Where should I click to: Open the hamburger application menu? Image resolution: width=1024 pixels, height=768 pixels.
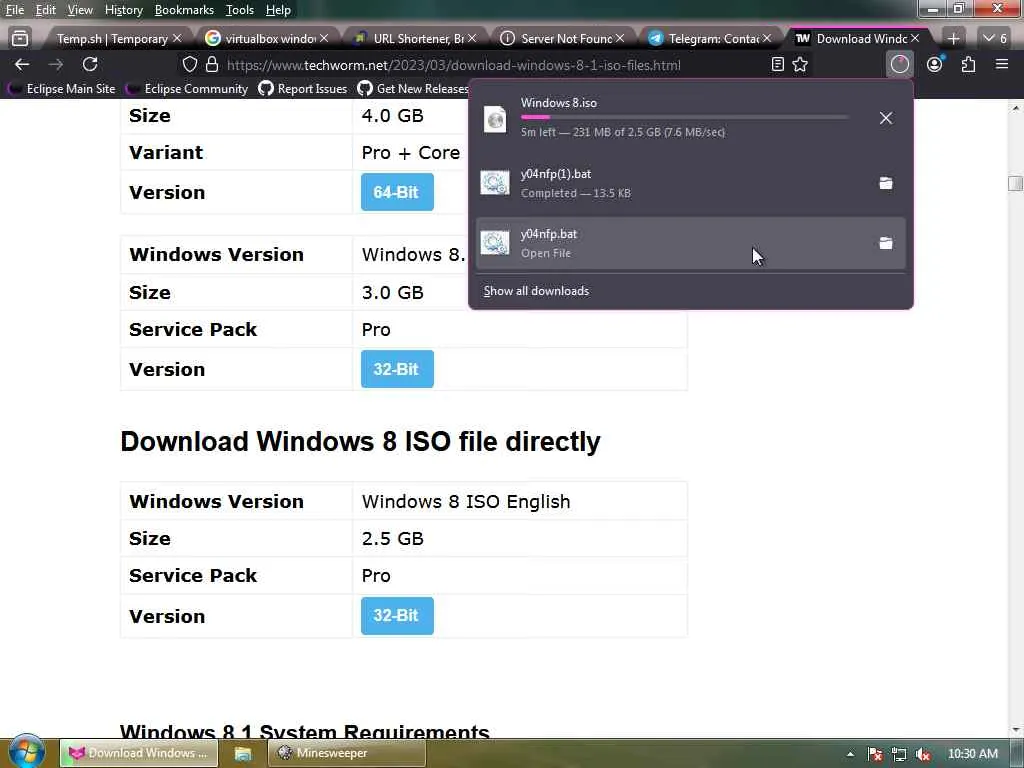tap(1002, 64)
